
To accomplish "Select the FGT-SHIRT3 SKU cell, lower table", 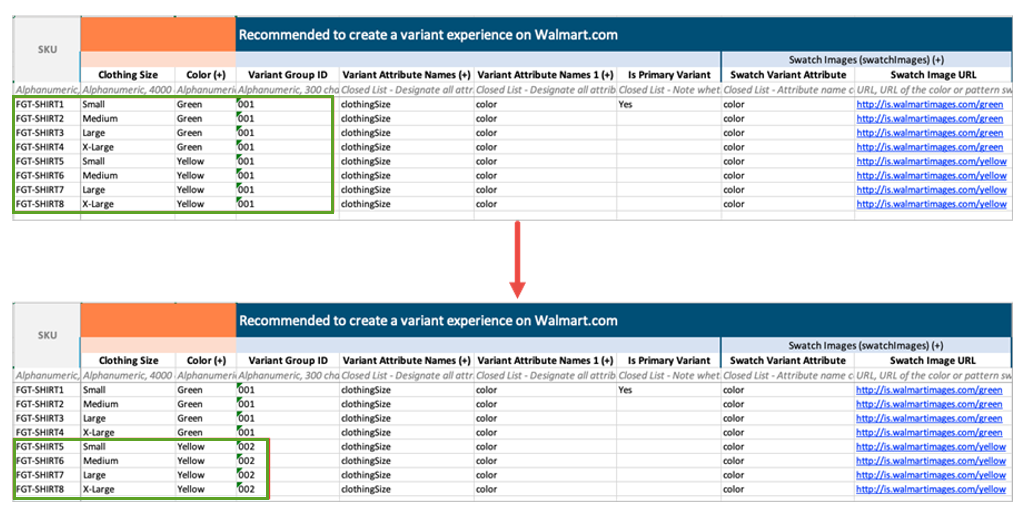I will 47,419.
